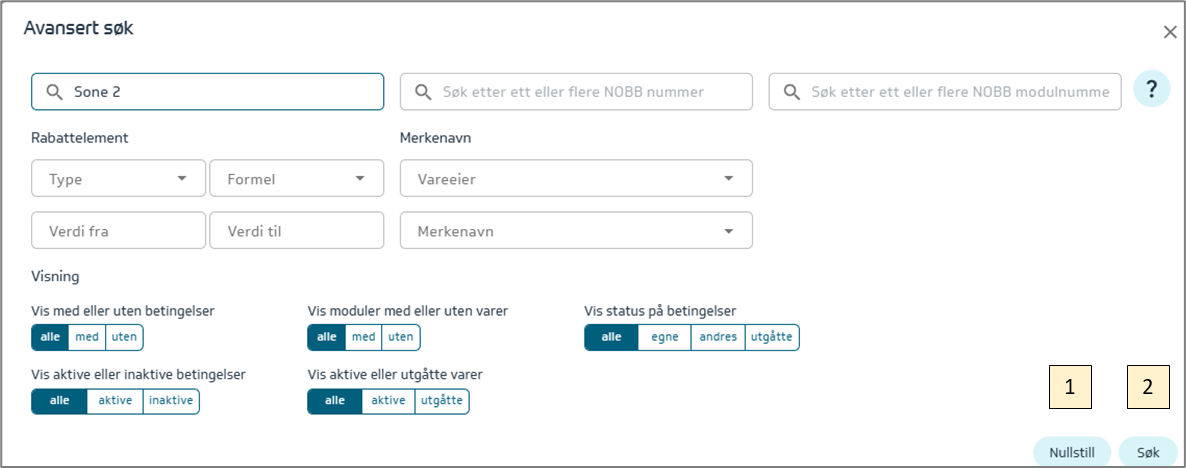Open the Vareeier dropdown

pyautogui.click(x=576, y=179)
